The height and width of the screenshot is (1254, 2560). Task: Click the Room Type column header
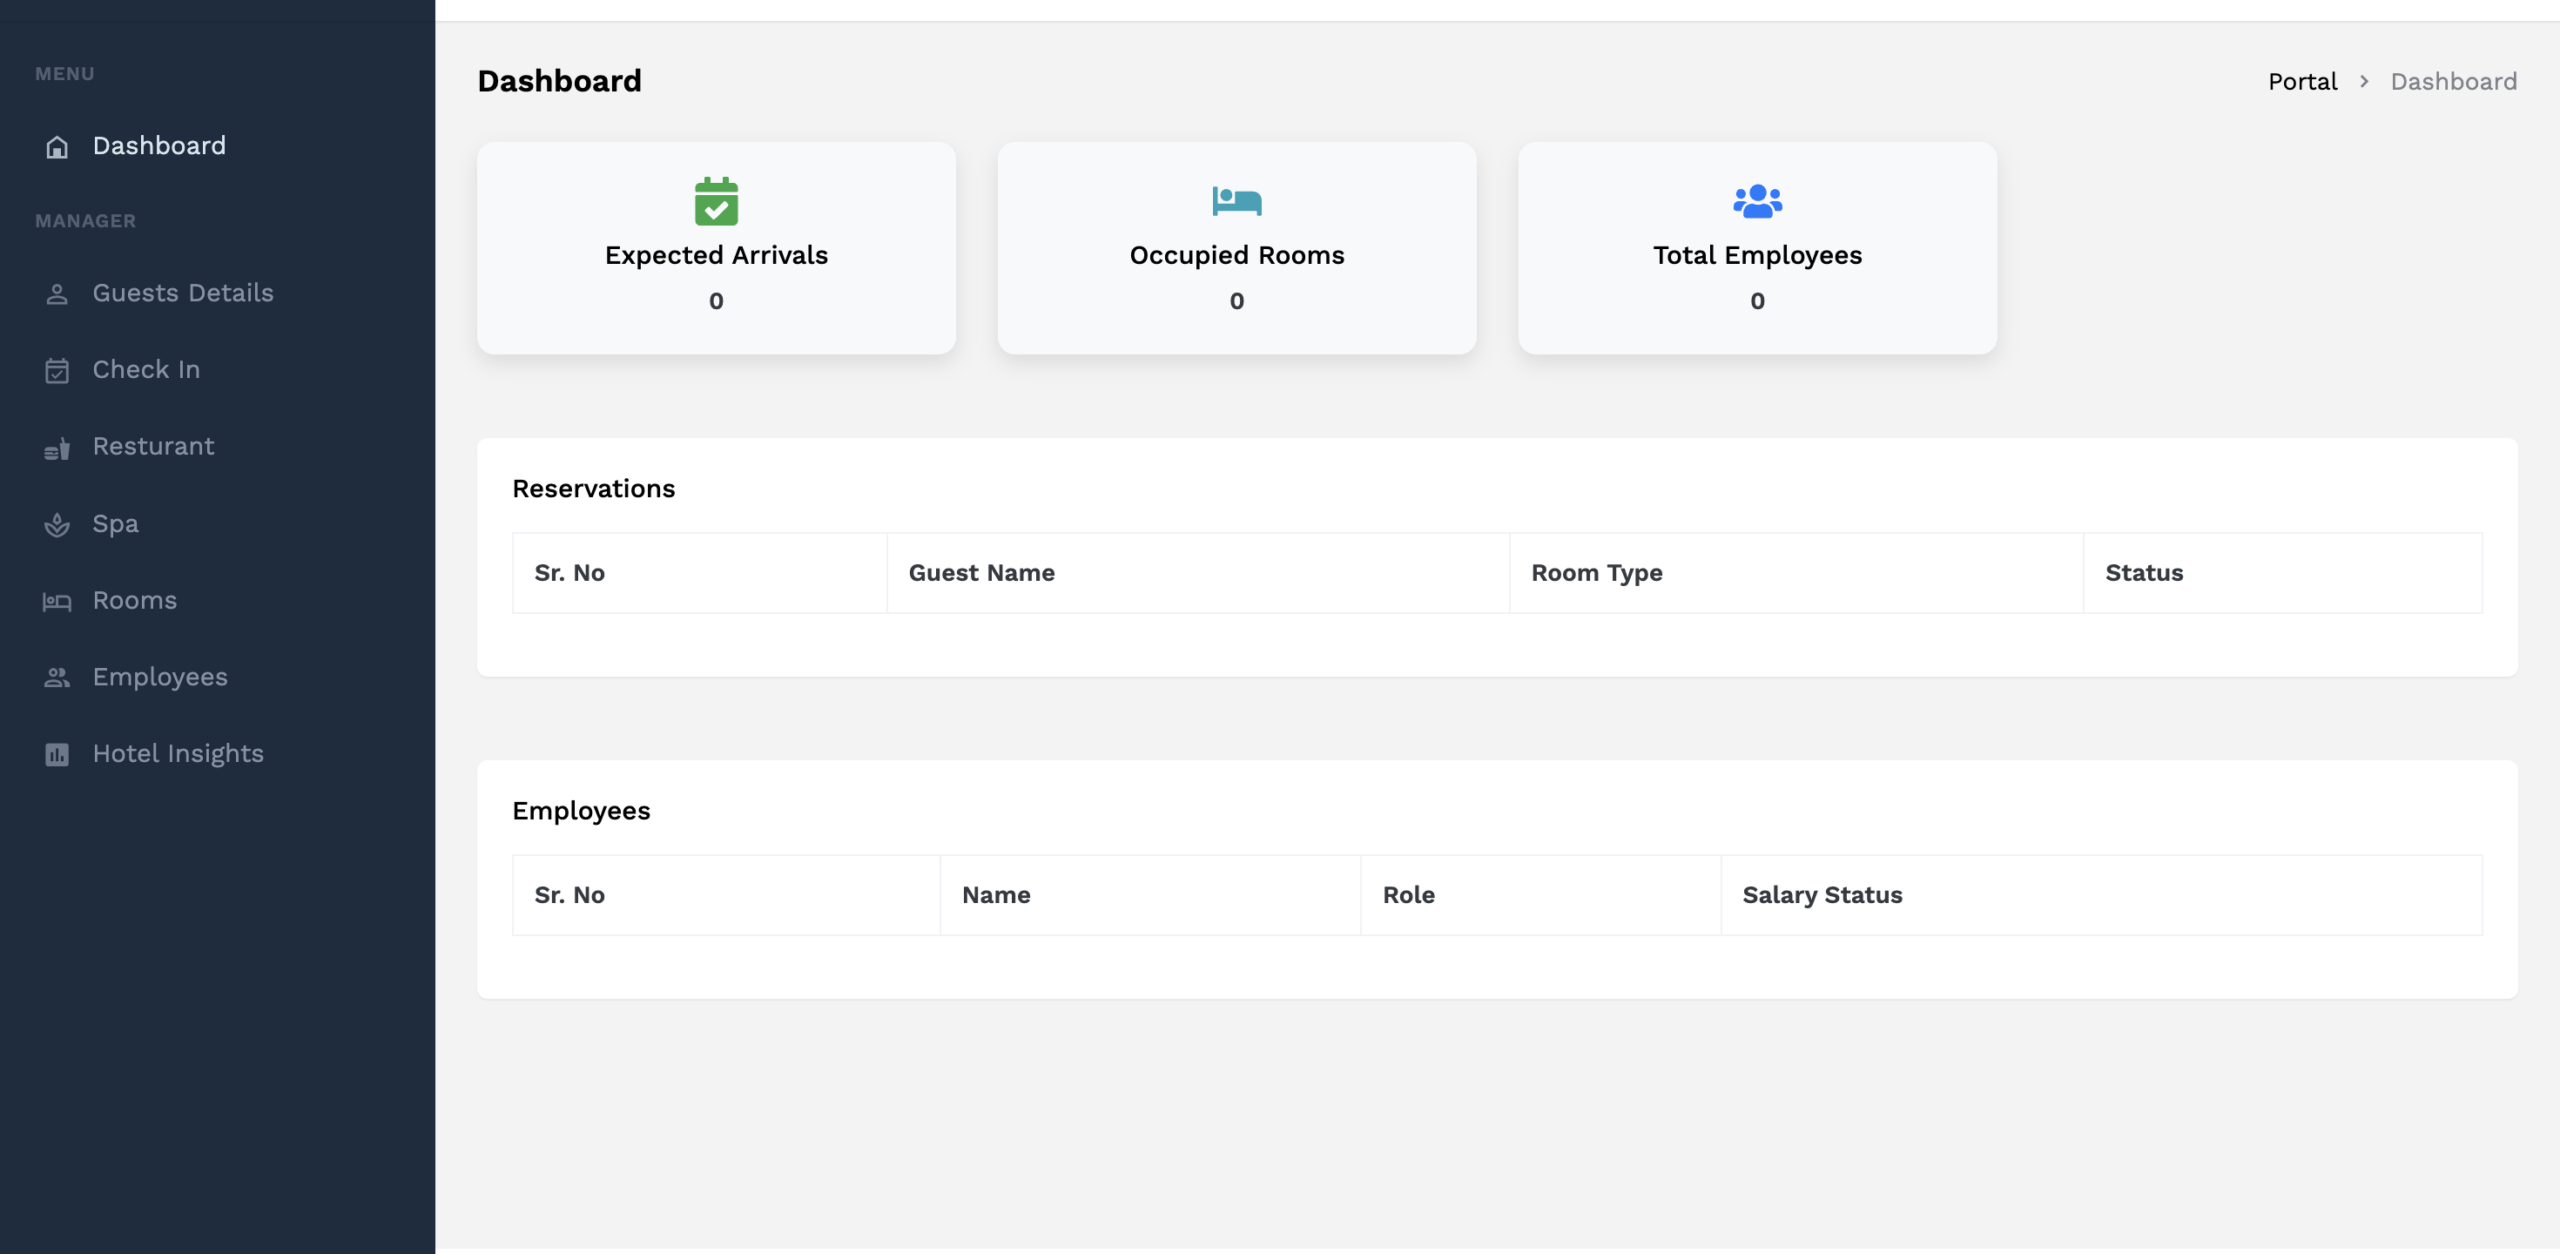coord(1596,573)
